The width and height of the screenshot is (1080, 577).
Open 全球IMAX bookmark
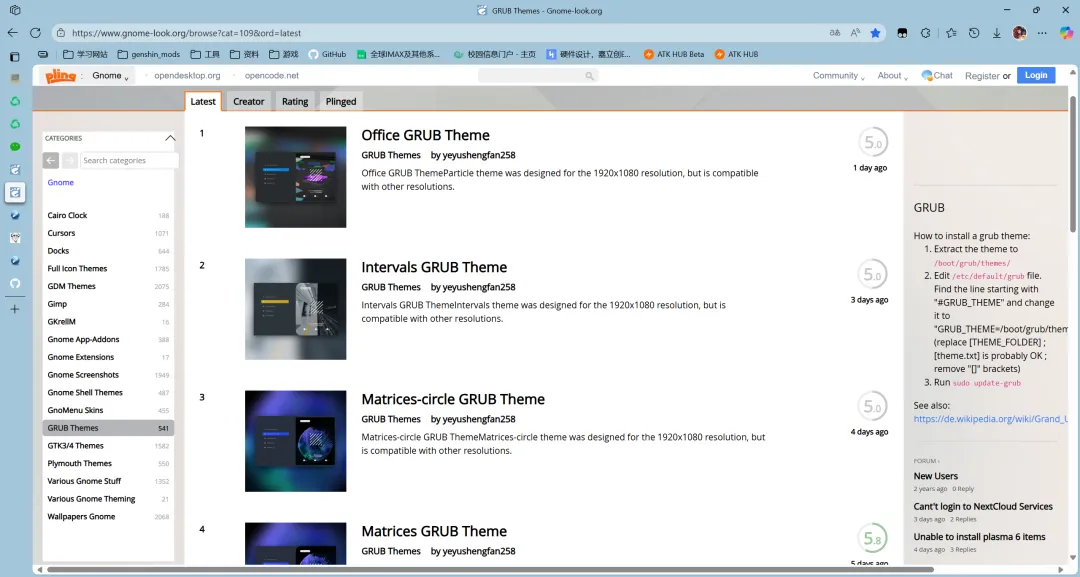click(399, 54)
